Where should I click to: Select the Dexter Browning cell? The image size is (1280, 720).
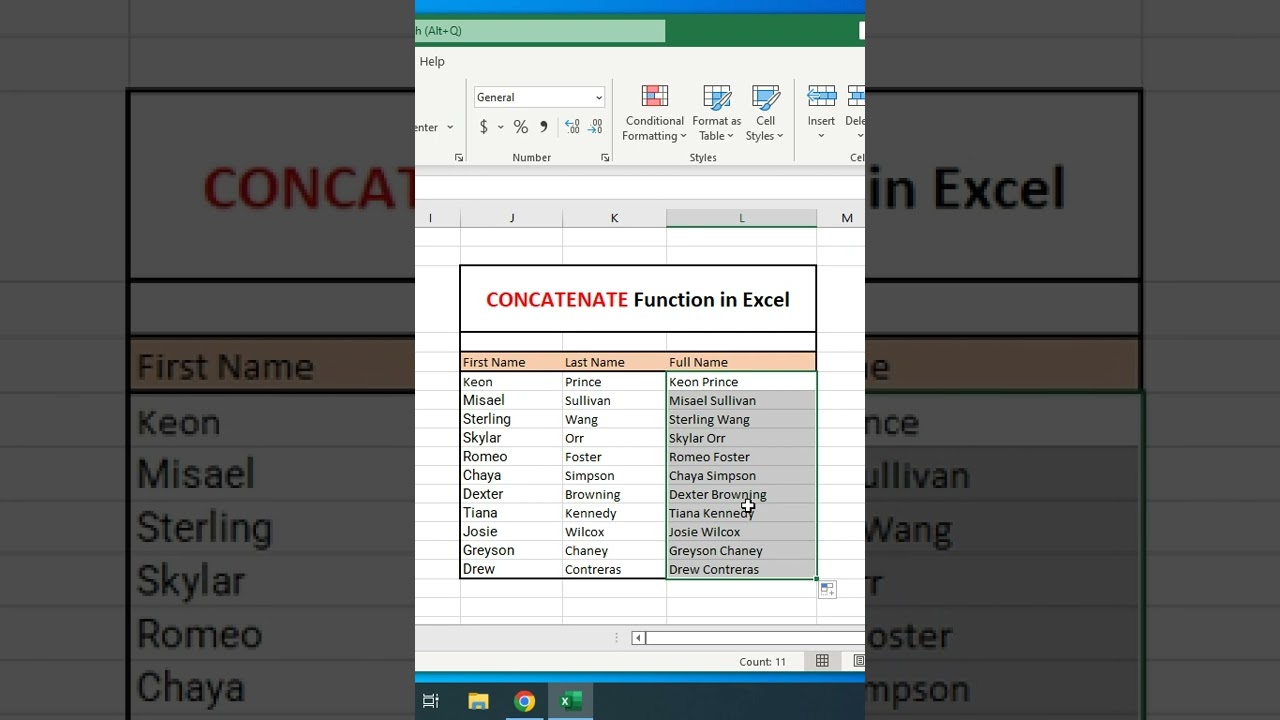[x=741, y=494]
